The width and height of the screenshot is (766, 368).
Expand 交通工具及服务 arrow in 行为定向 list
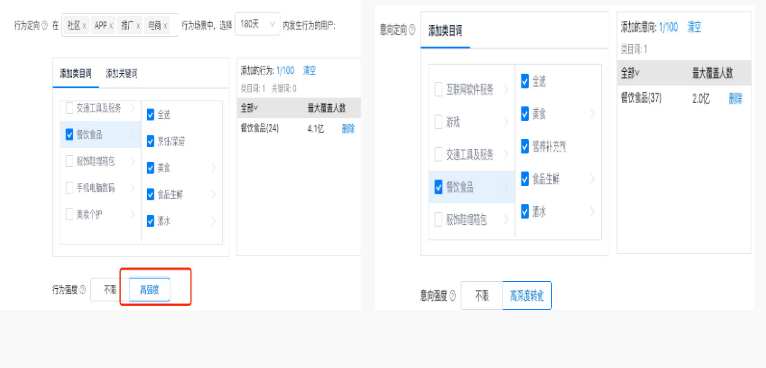132,108
